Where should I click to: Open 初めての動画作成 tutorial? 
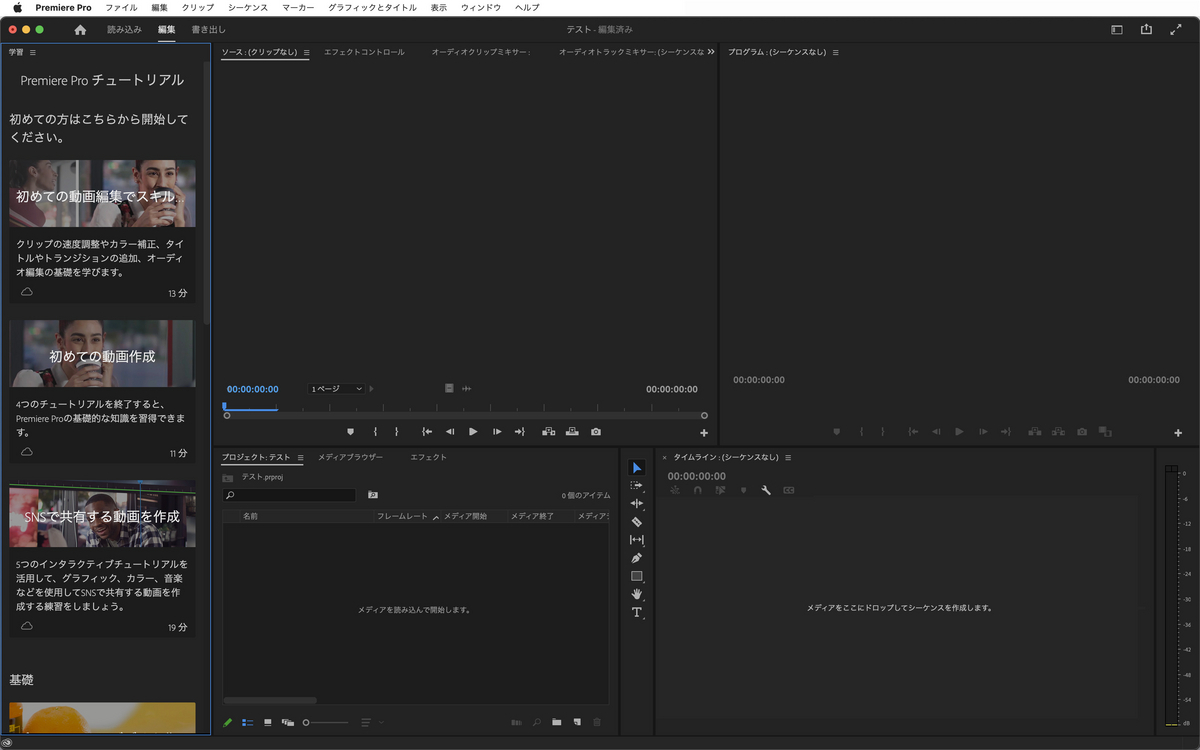point(102,354)
